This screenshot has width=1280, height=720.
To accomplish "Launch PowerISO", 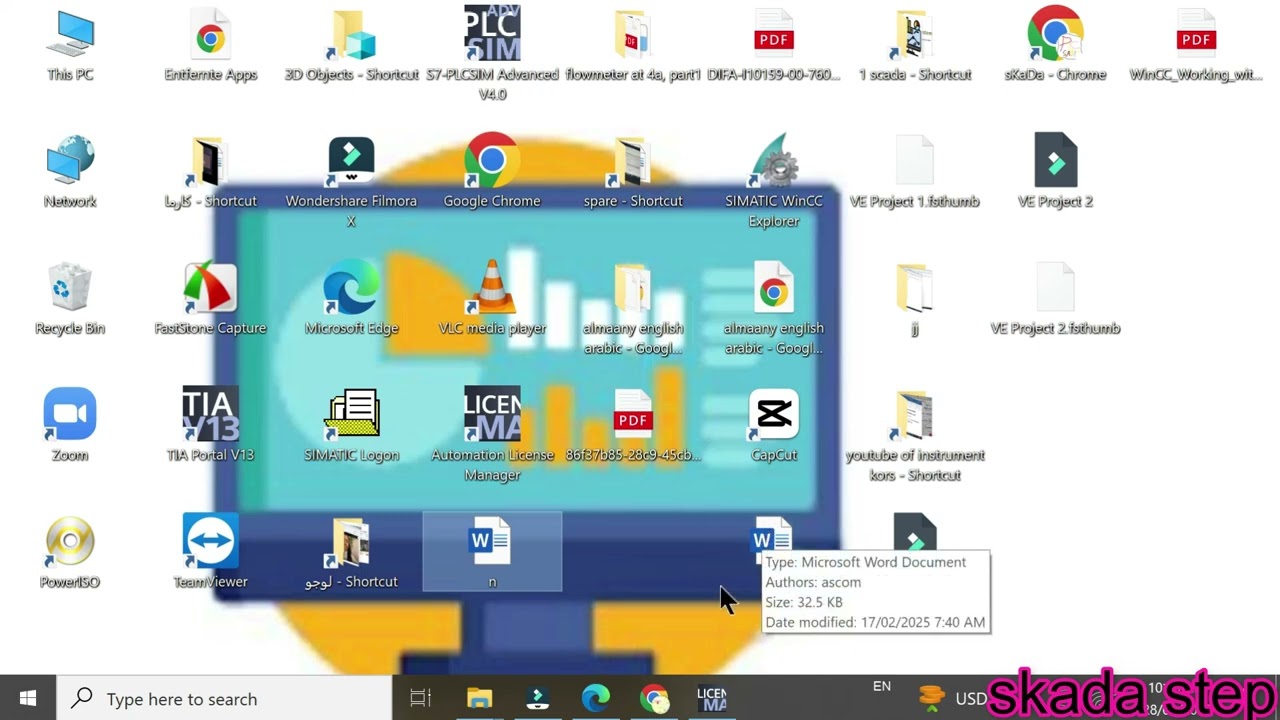I will tap(70, 553).
